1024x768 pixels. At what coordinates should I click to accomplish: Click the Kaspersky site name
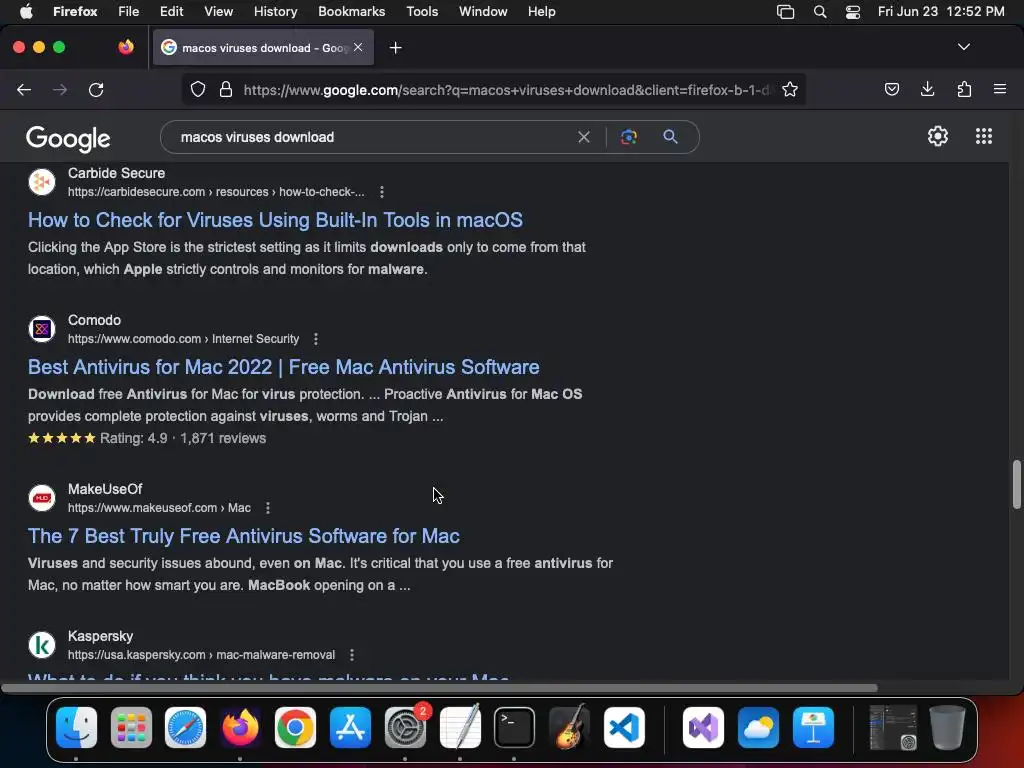coord(101,636)
